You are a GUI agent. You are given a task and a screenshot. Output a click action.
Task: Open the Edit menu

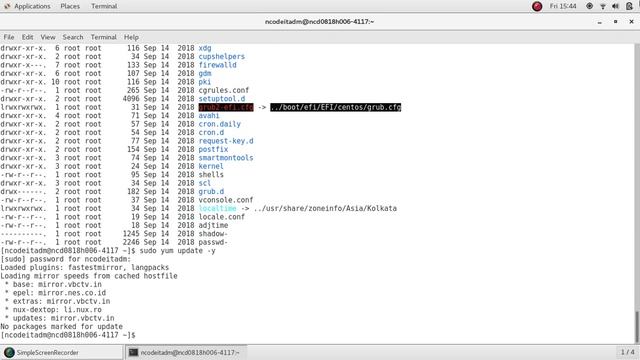point(27,37)
